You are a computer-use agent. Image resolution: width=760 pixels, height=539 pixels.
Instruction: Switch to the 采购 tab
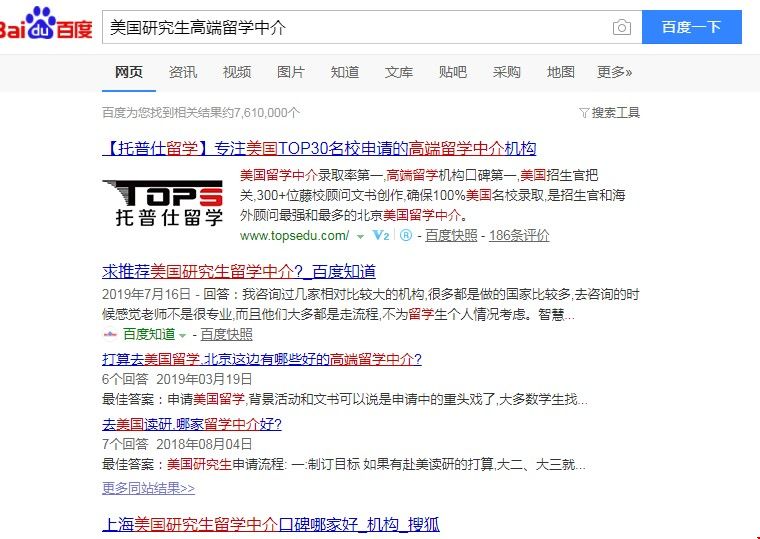(507, 72)
